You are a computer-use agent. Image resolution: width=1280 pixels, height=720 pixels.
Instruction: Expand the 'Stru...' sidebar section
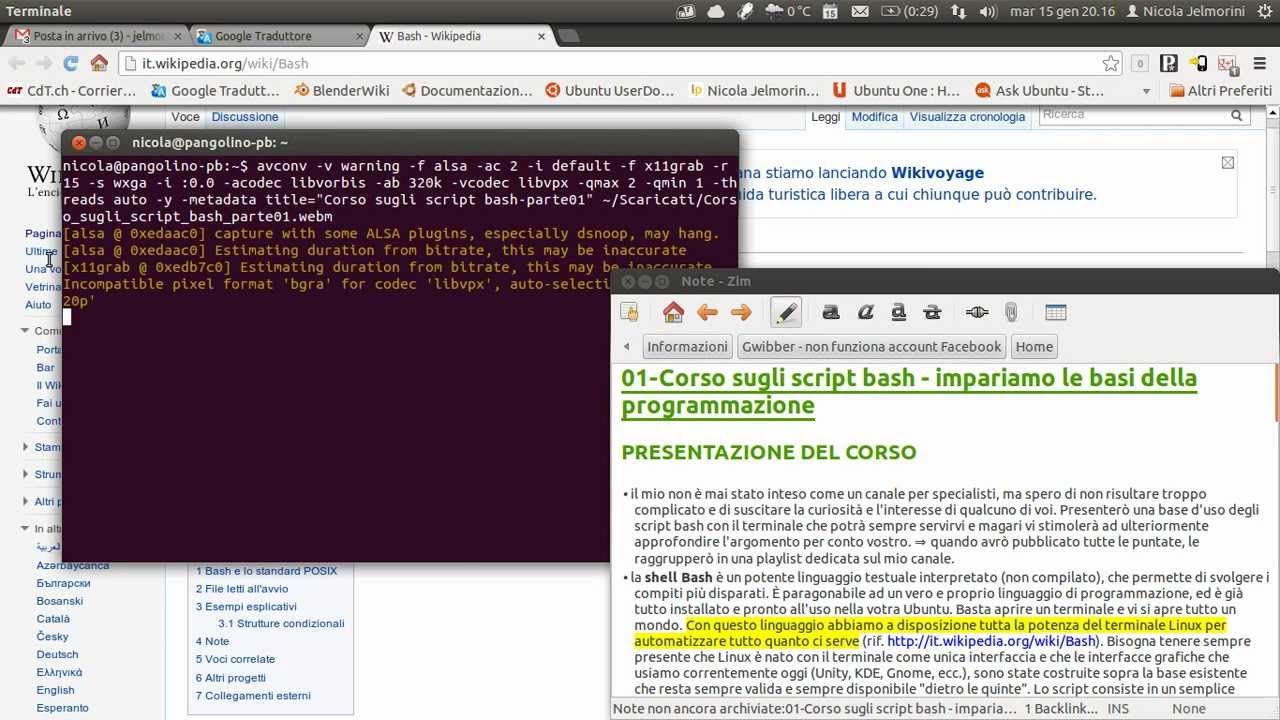point(25,475)
